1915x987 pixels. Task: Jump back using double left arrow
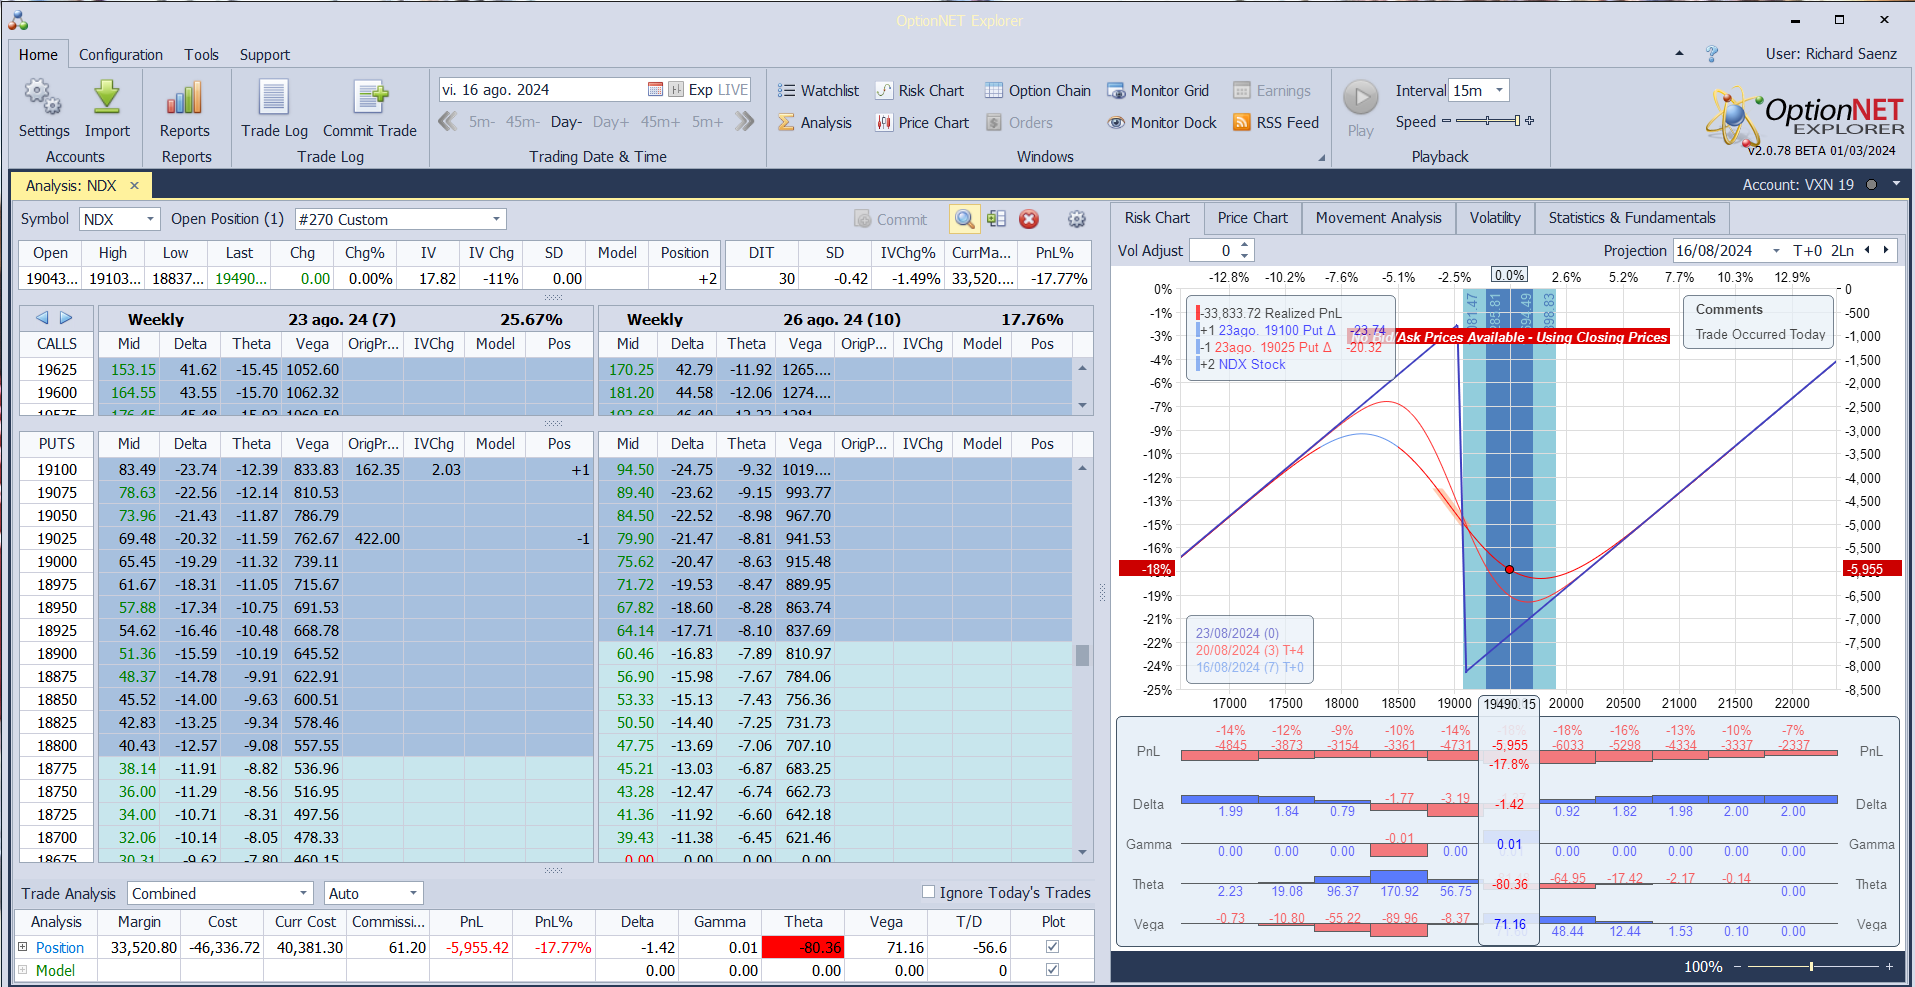(x=448, y=121)
